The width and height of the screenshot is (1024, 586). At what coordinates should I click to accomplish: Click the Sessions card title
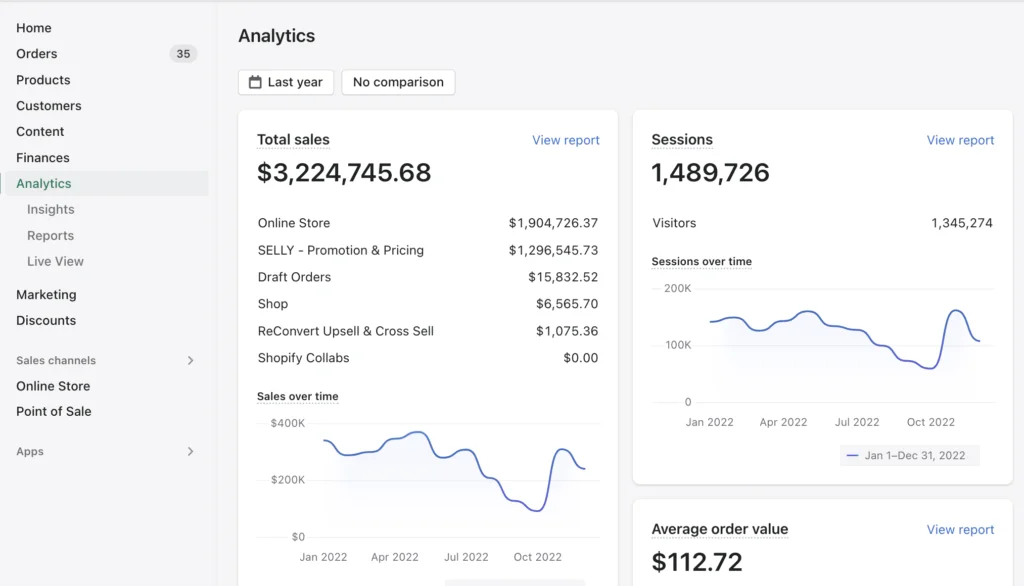pos(682,140)
